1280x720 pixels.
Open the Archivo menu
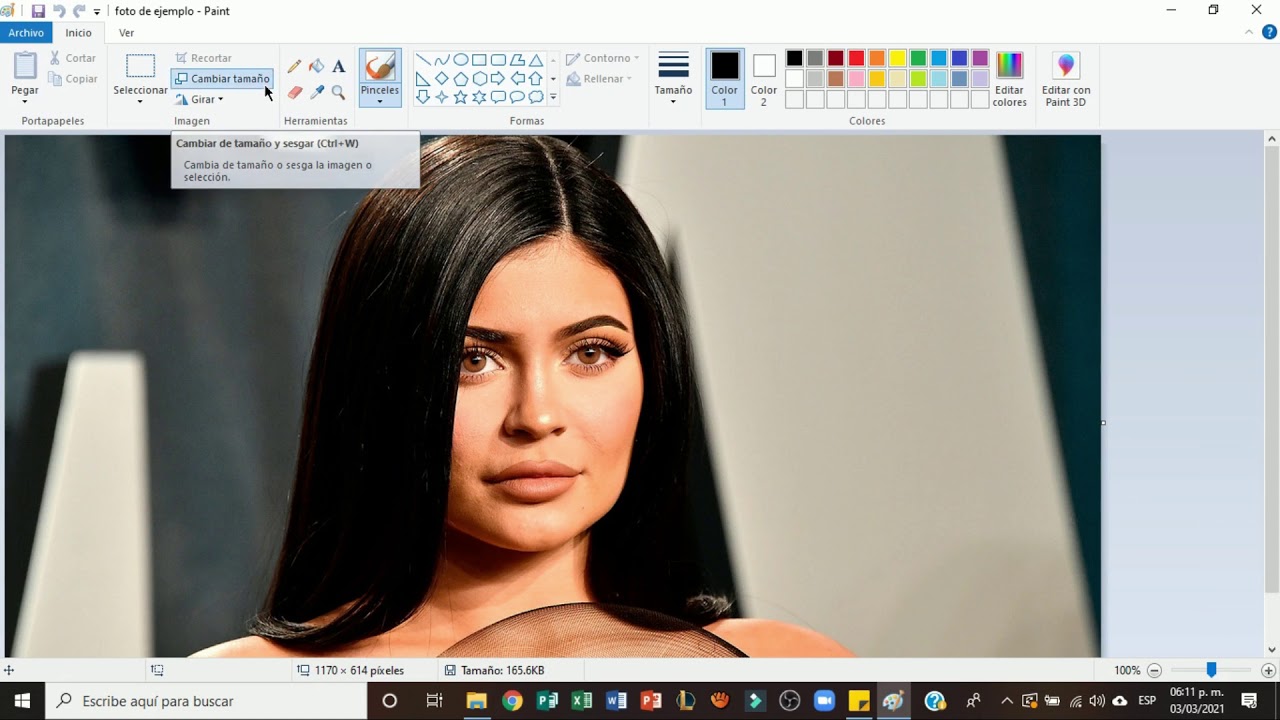coord(26,33)
